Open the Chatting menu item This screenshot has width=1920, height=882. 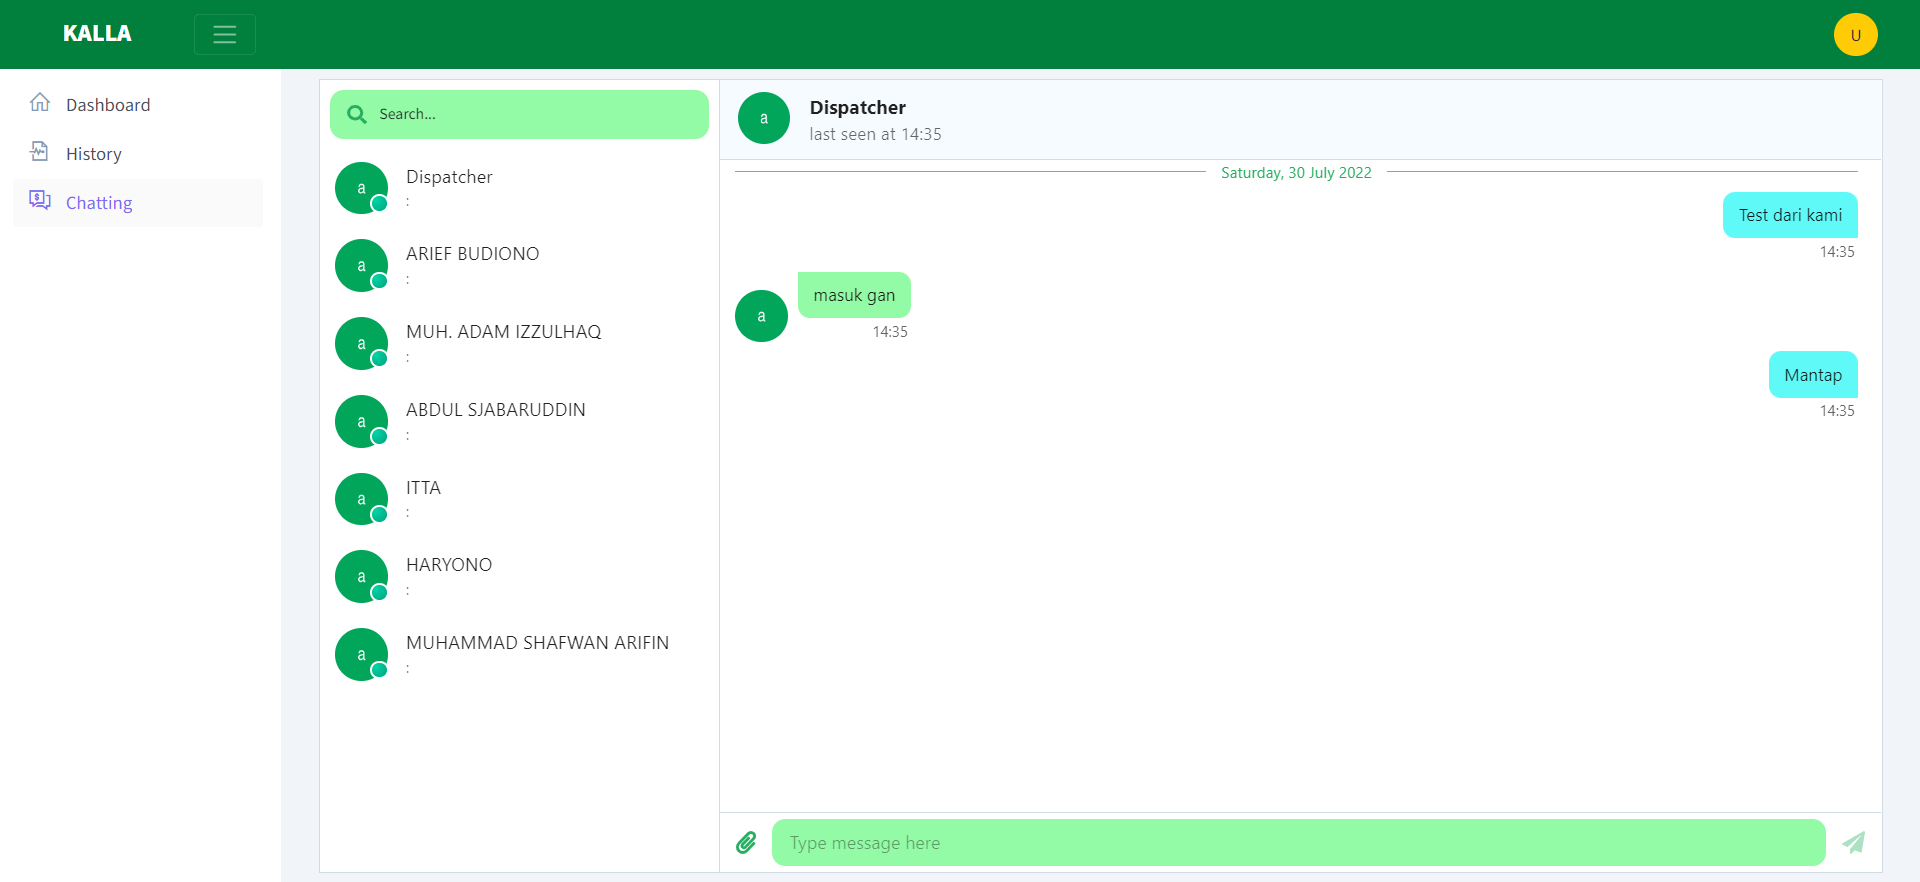tap(138, 202)
